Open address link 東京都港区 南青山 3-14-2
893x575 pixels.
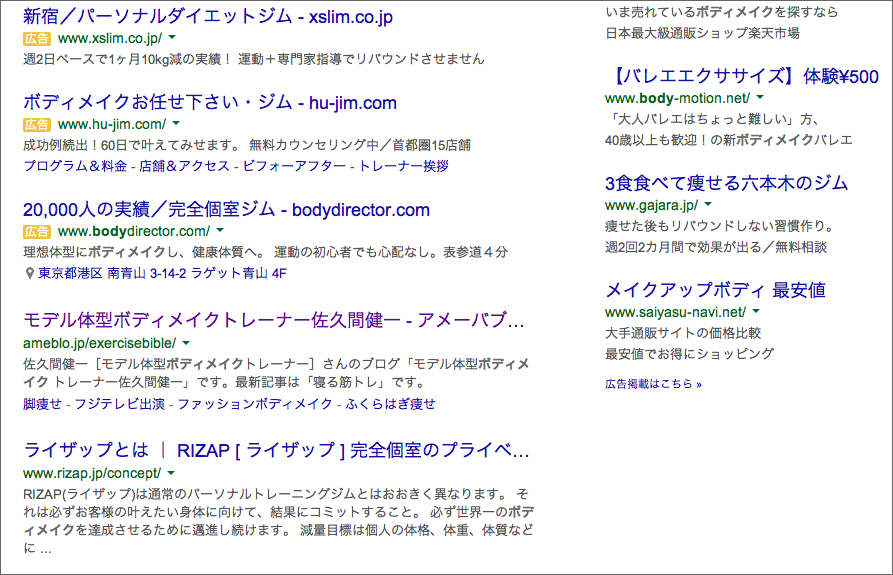tap(162, 273)
